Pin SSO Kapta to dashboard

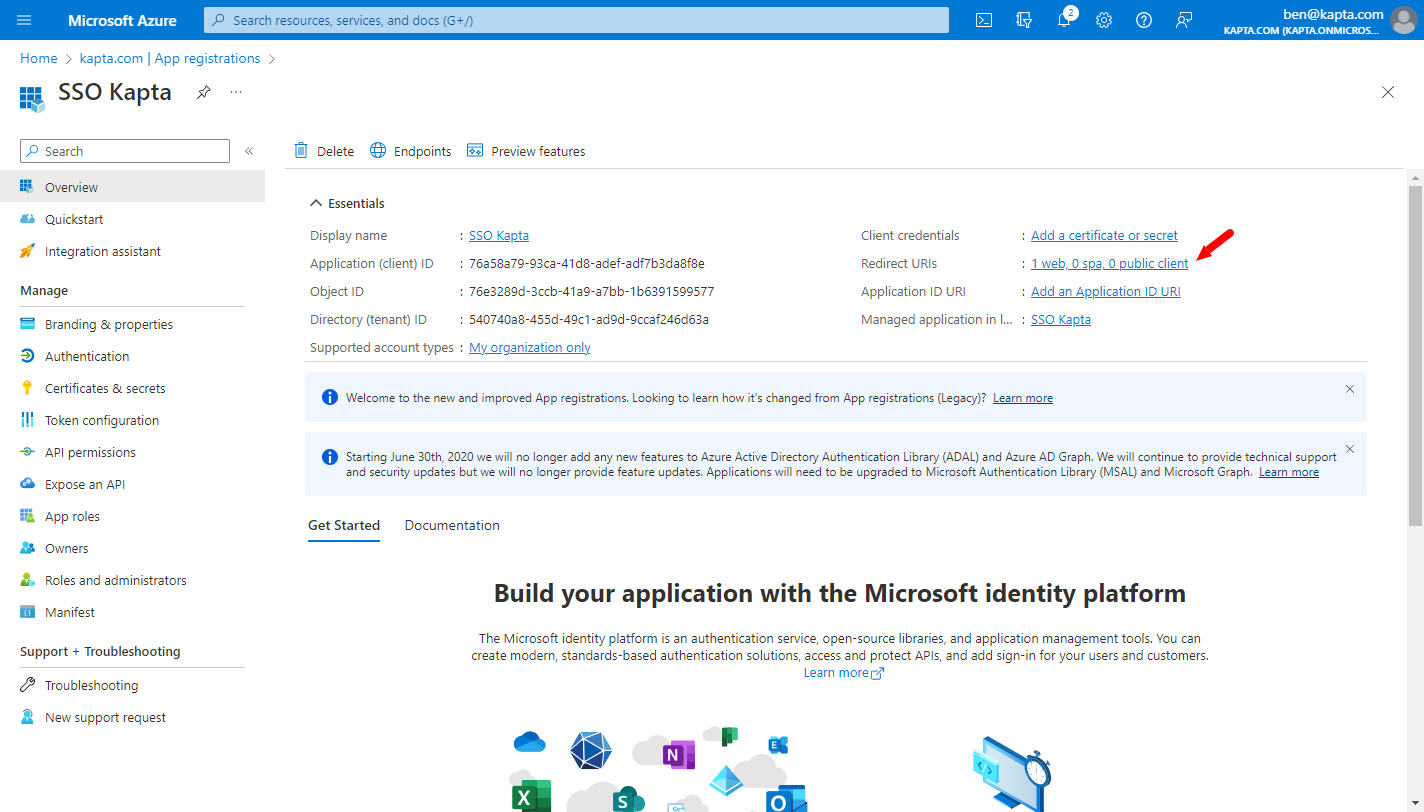pos(204,92)
